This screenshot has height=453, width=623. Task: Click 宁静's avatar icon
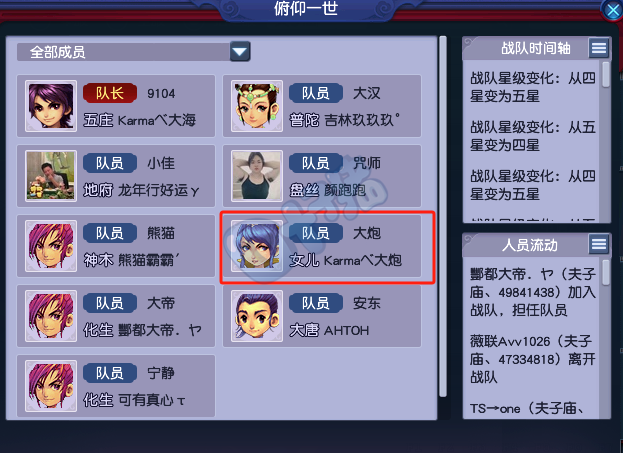(x=51, y=385)
